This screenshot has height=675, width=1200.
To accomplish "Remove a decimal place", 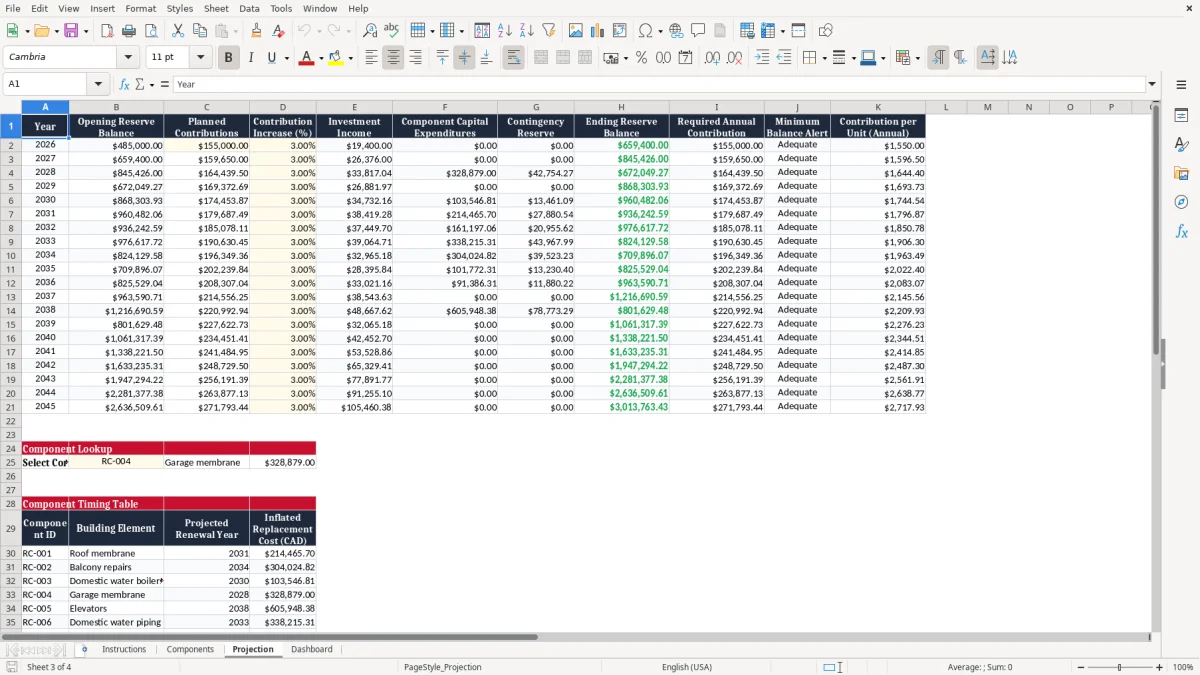I will pyautogui.click(x=734, y=58).
